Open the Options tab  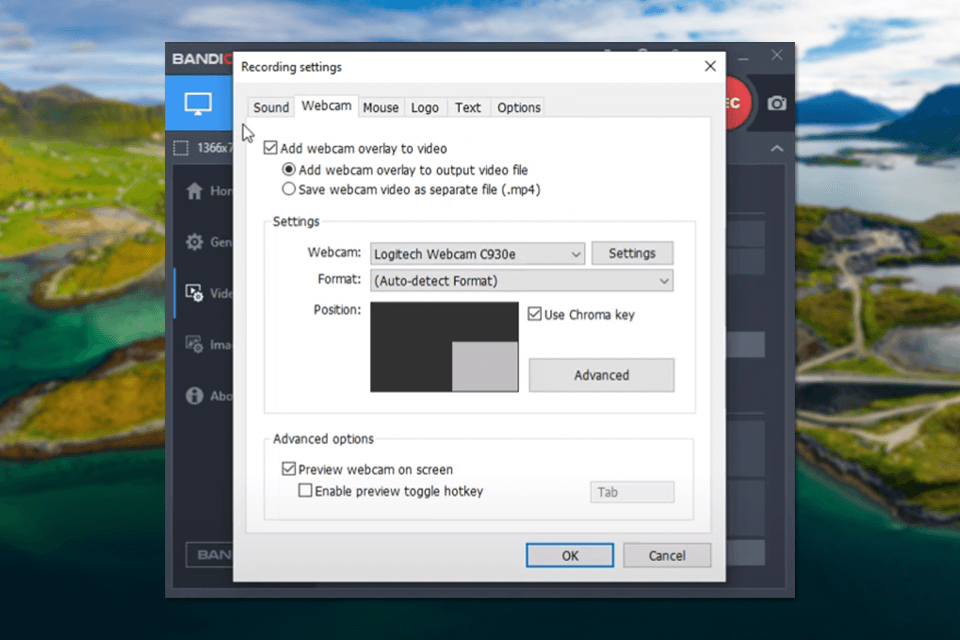click(518, 106)
